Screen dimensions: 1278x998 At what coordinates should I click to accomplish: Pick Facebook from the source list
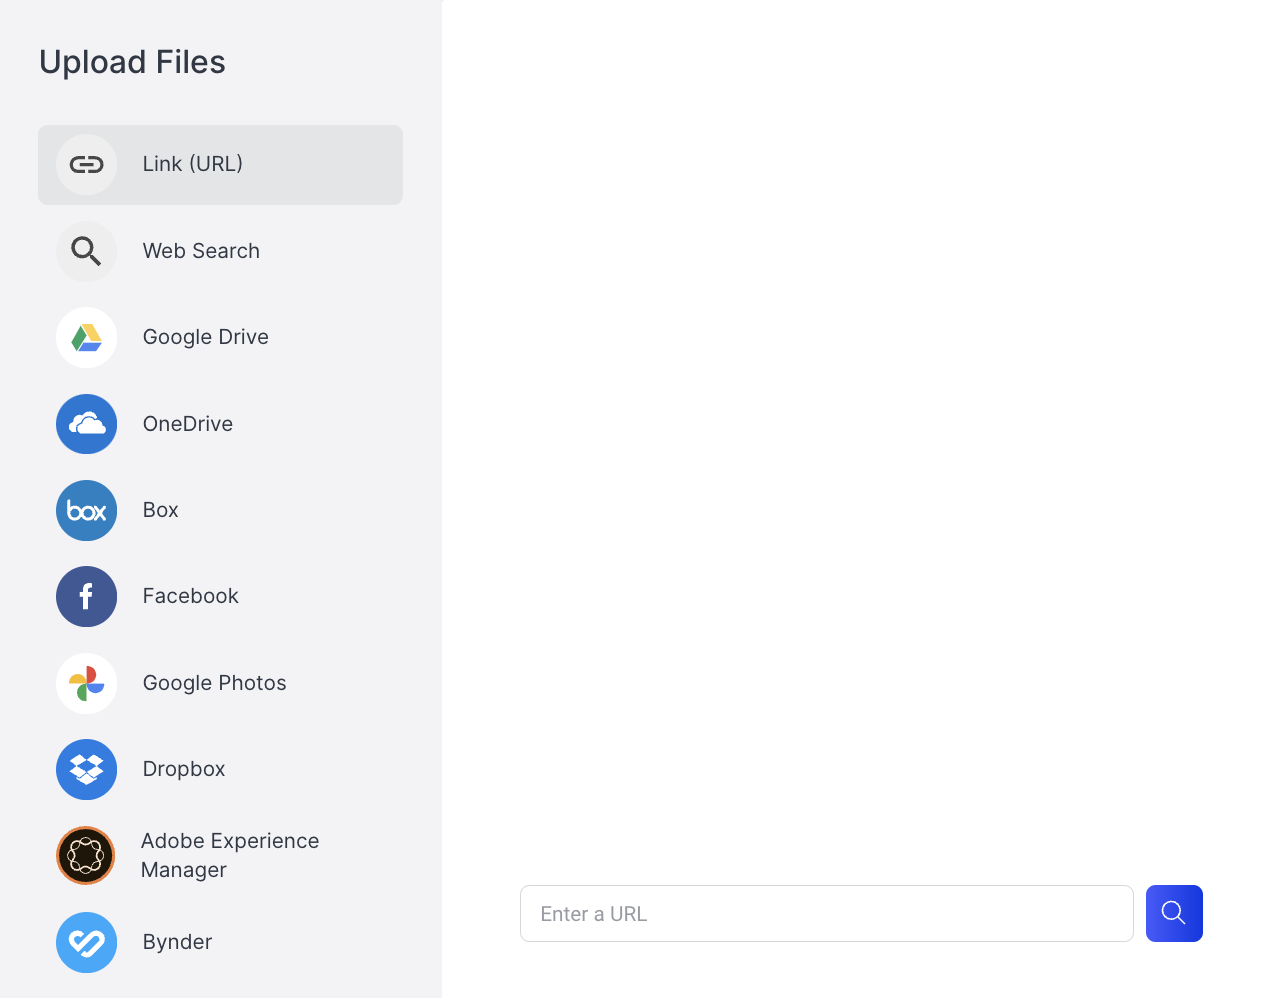tap(190, 596)
